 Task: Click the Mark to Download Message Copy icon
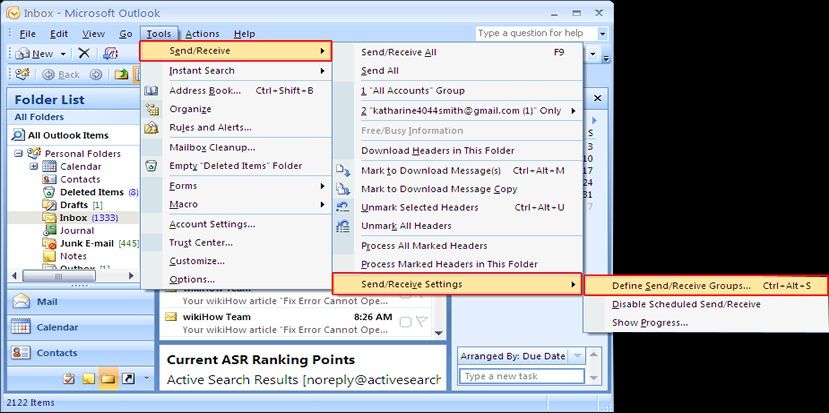click(x=343, y=189)
